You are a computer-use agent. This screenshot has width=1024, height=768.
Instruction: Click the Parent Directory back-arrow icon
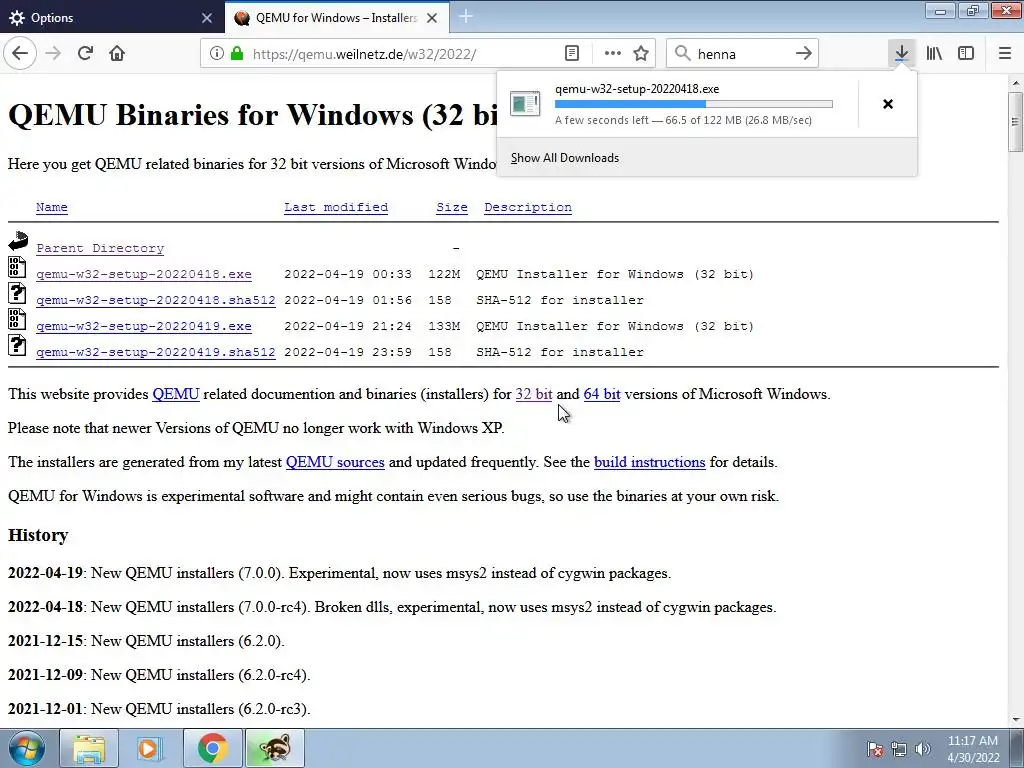[18, 241]
